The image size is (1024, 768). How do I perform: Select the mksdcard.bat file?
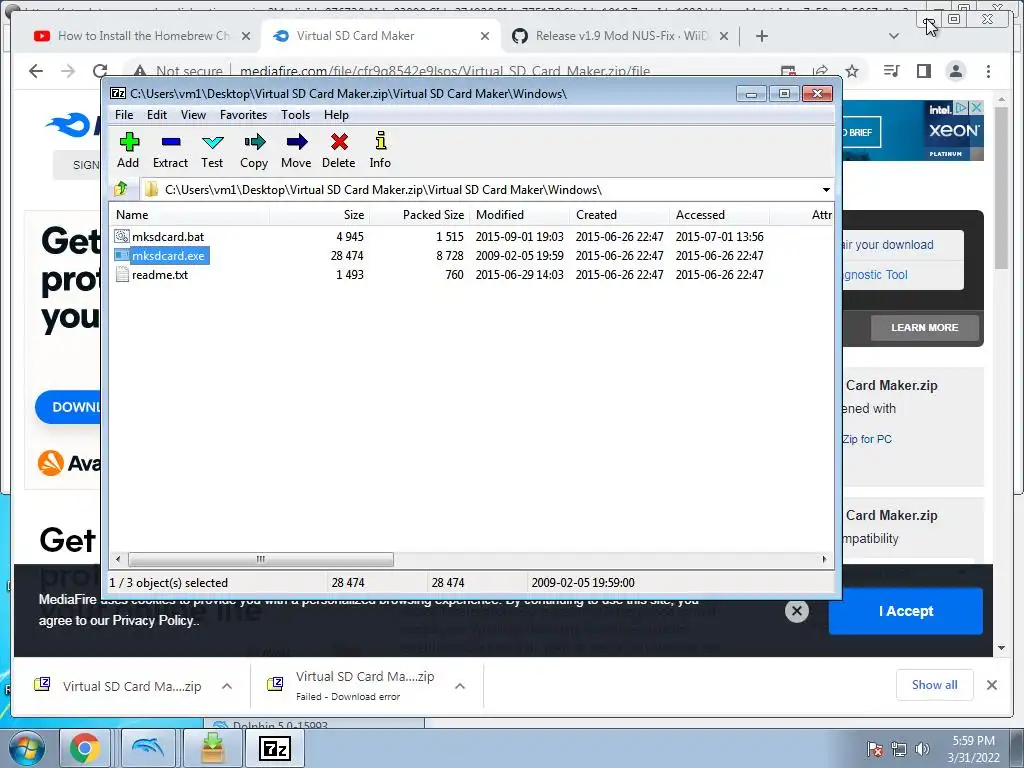[159, 236]
